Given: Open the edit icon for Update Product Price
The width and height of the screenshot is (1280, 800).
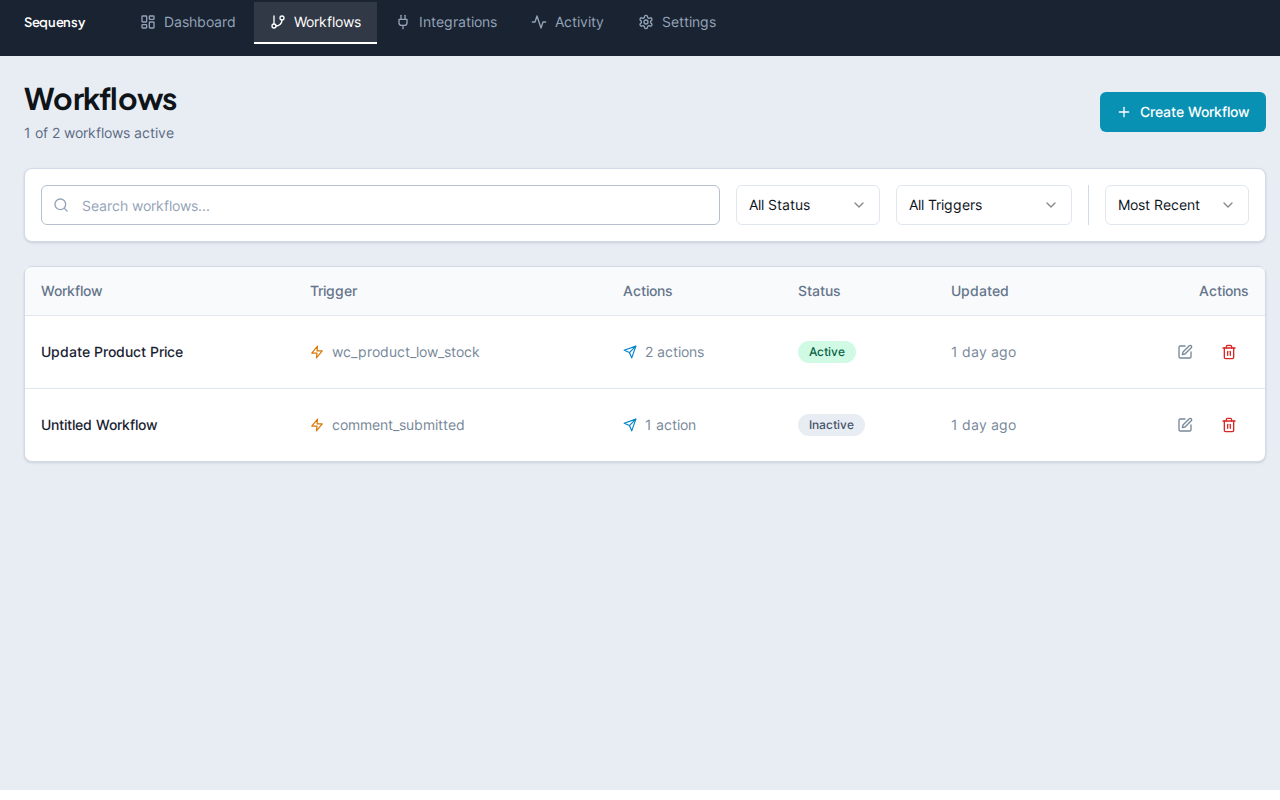Looking at the screenshot, I should click(1184, 352).
